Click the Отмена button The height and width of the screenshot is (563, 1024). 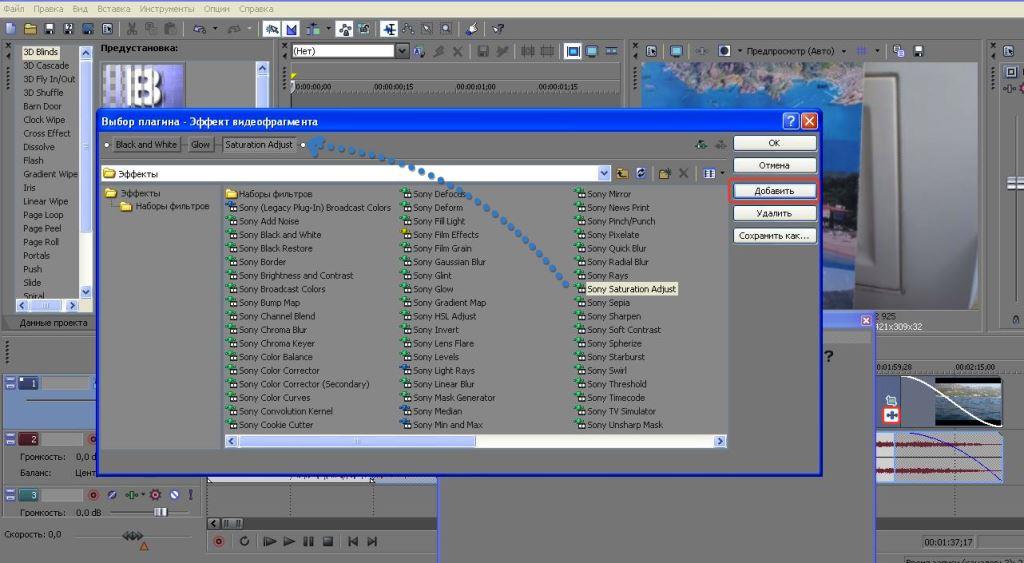774,166
